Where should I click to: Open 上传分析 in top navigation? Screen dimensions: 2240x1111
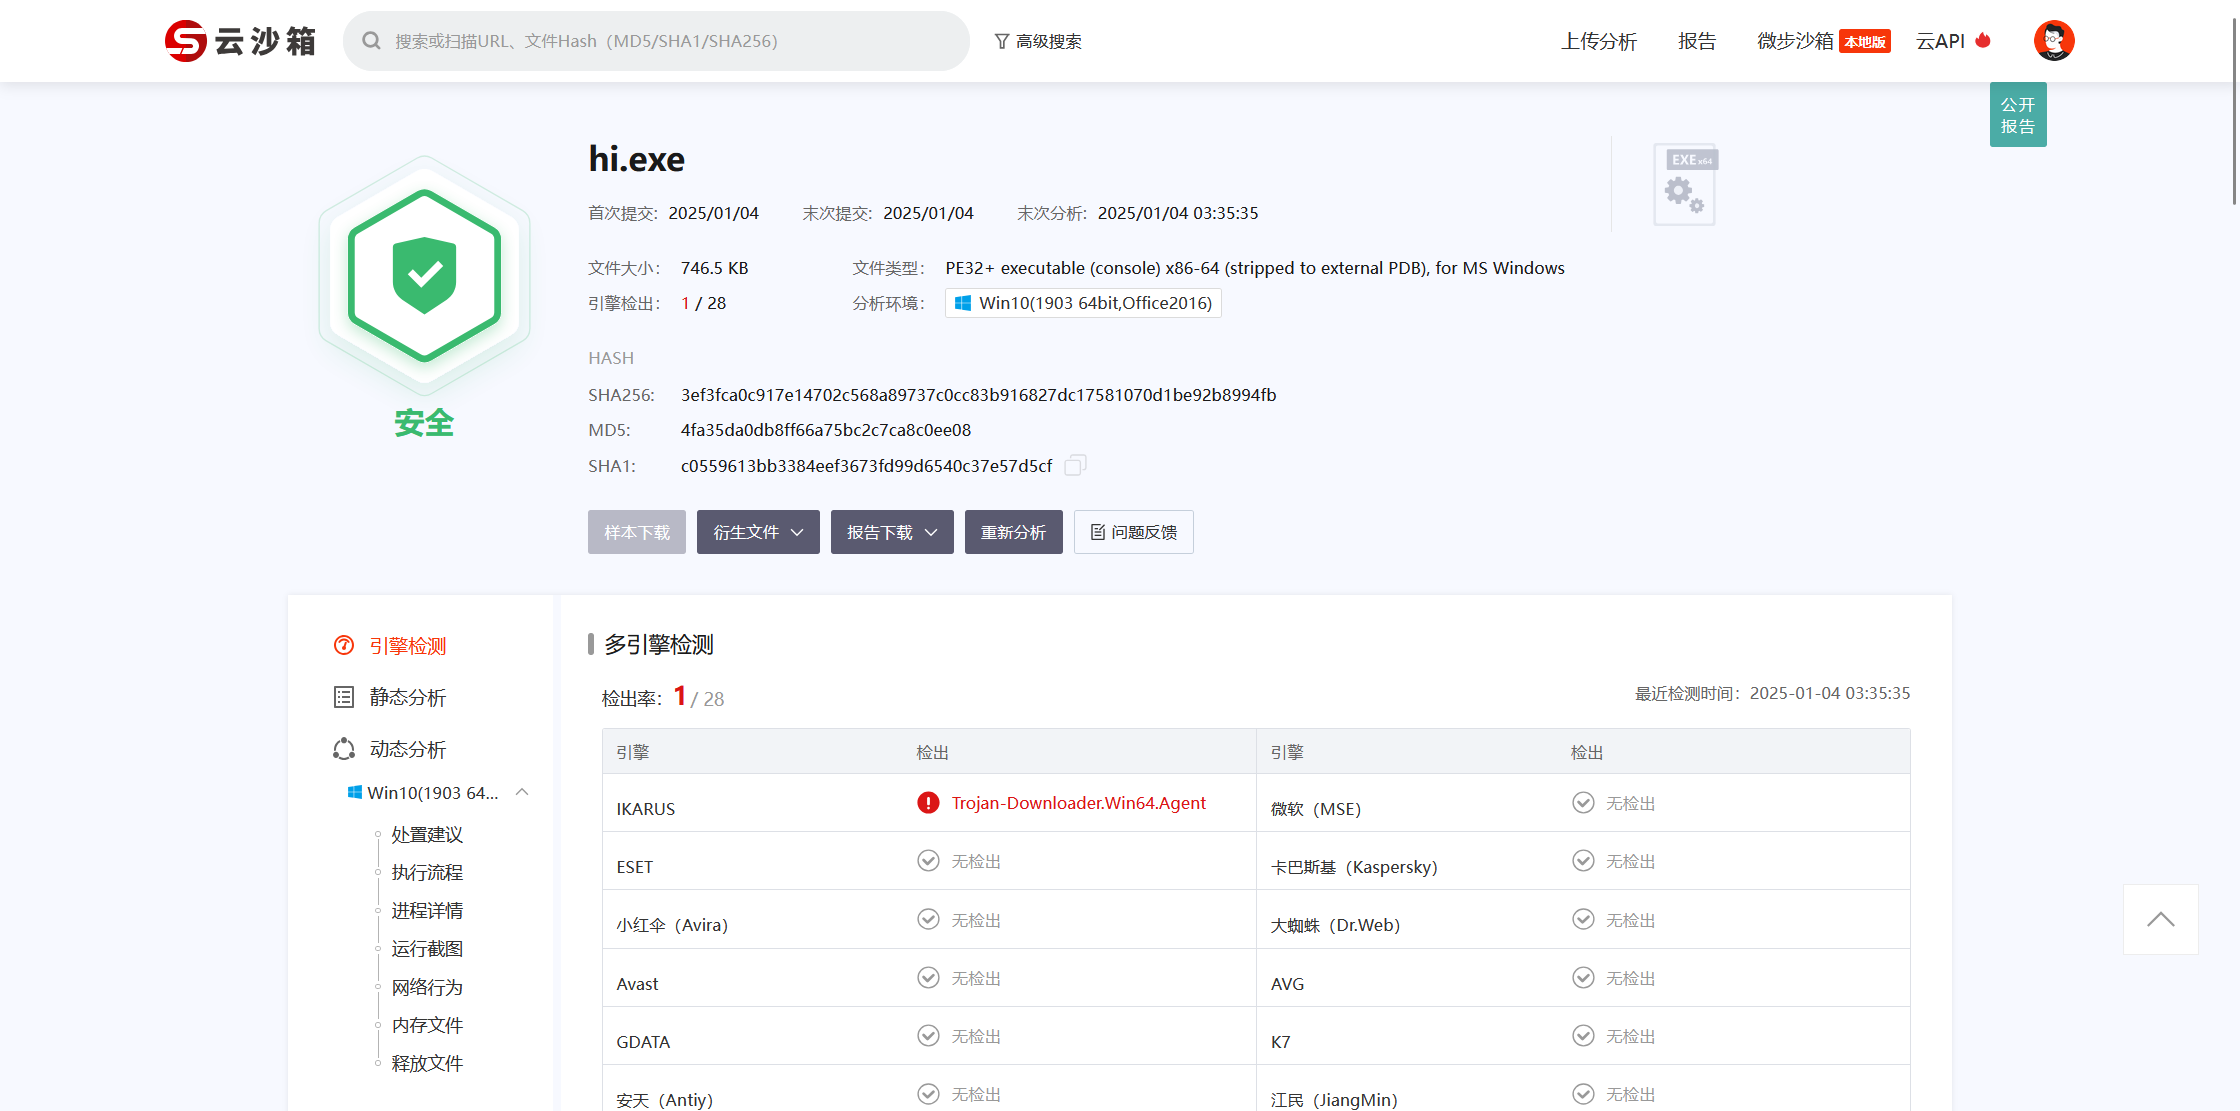point(1598,41)
